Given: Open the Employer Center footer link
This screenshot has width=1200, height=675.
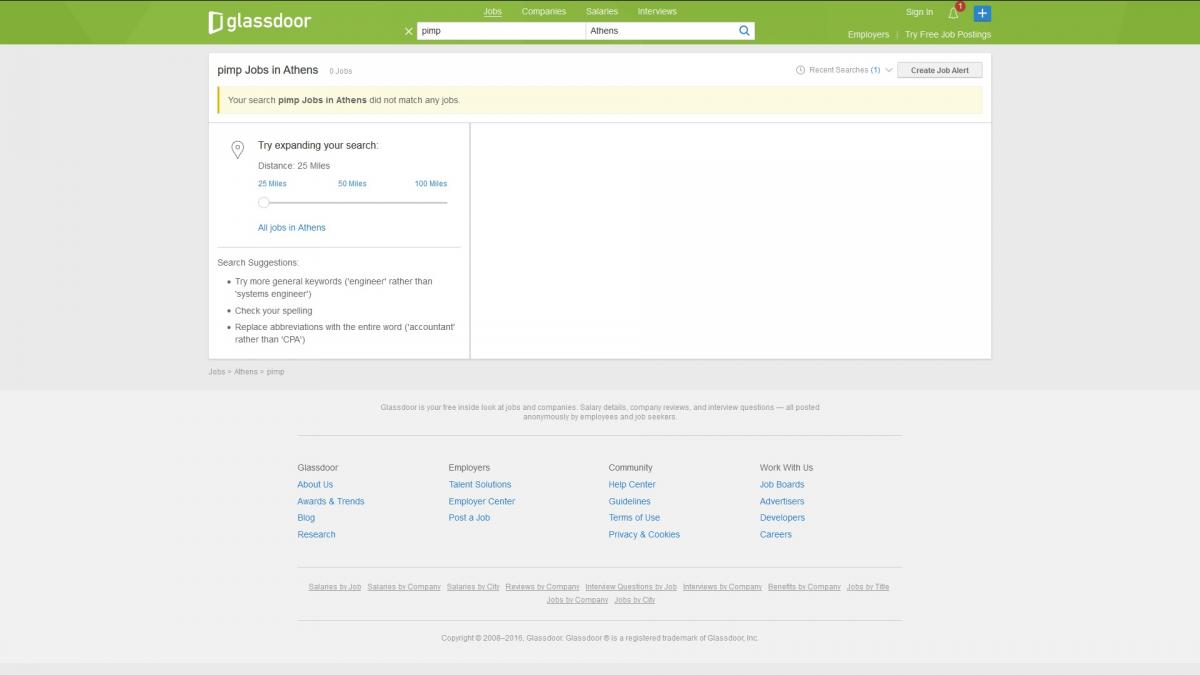Looking at the screenshot, I should tap(482, 502).
